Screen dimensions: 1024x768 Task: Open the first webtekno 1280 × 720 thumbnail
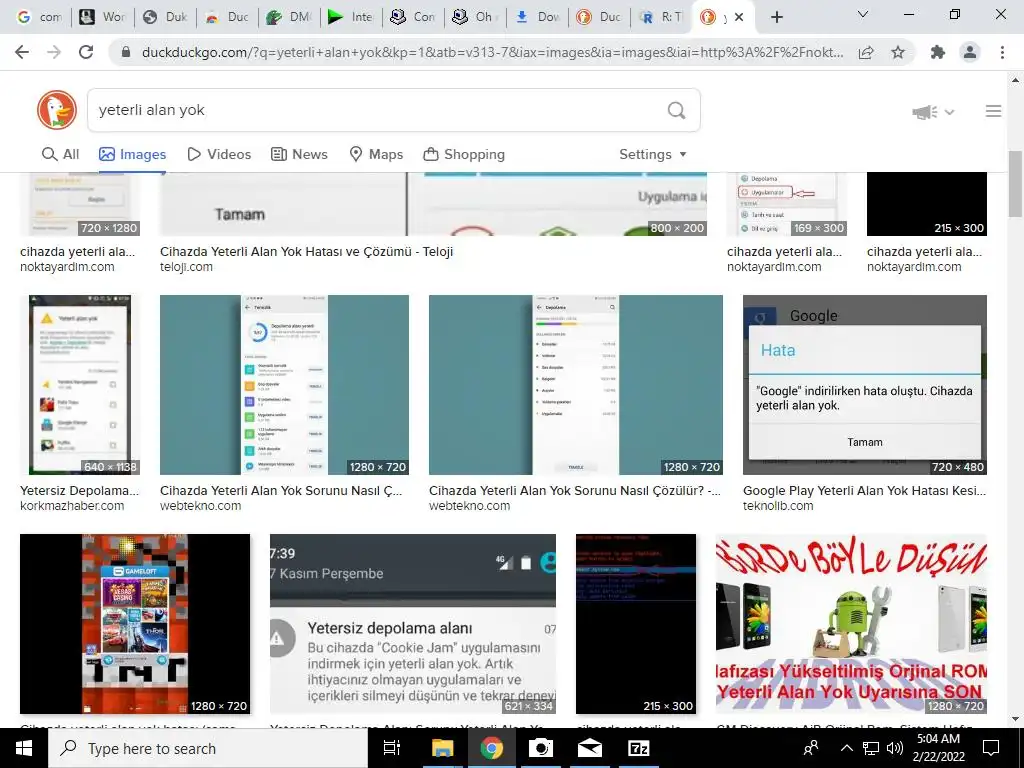tap(284, 385)
